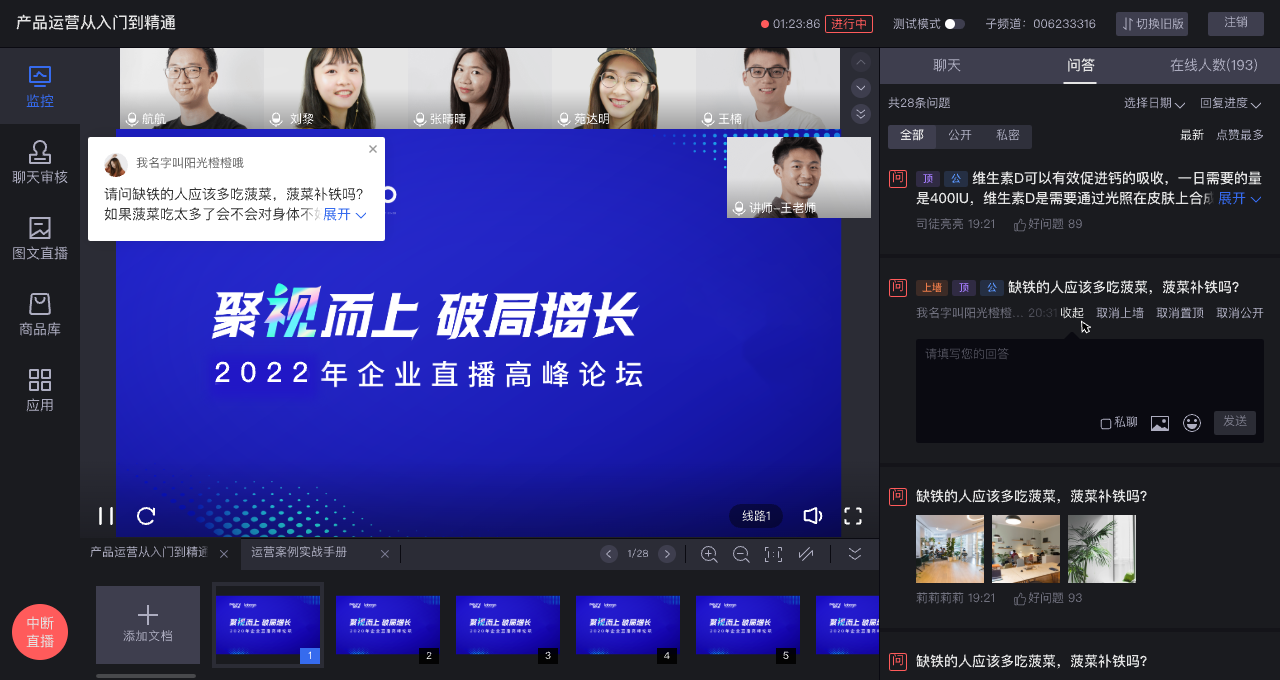This screenshot has width=1280, height=680.
Task: Toggle the 测试模式 test mode switch
Action: pos(955,24)
